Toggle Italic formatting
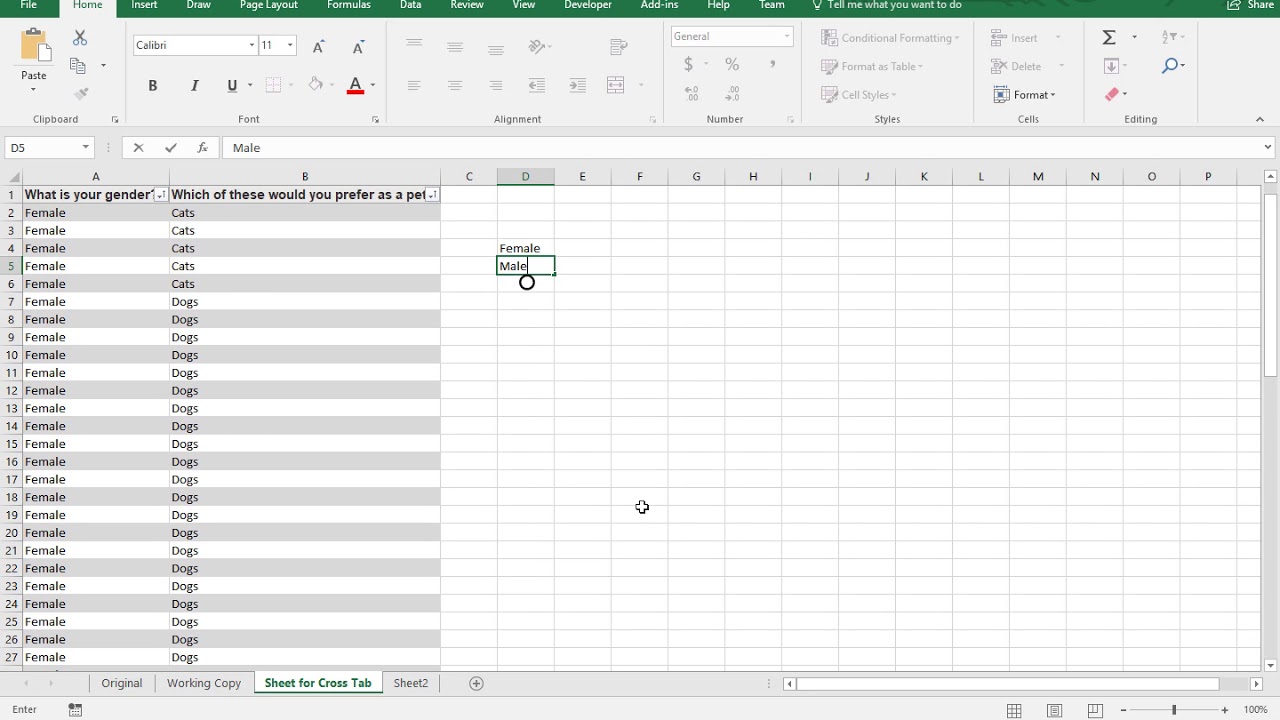Screen dimensions: 1280x720 [194, 86]
